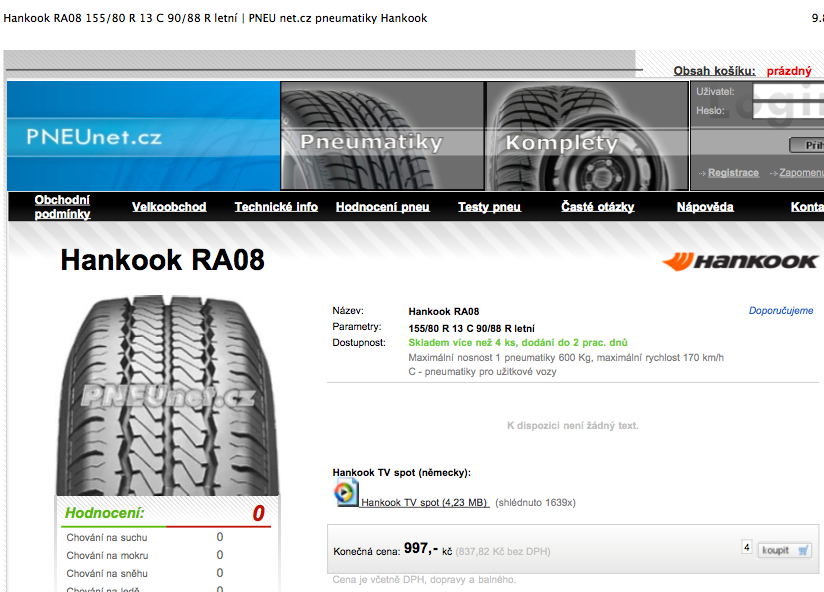
Task: Open the Zapomenuté heslo link
Action: click(x=801, y=173)
